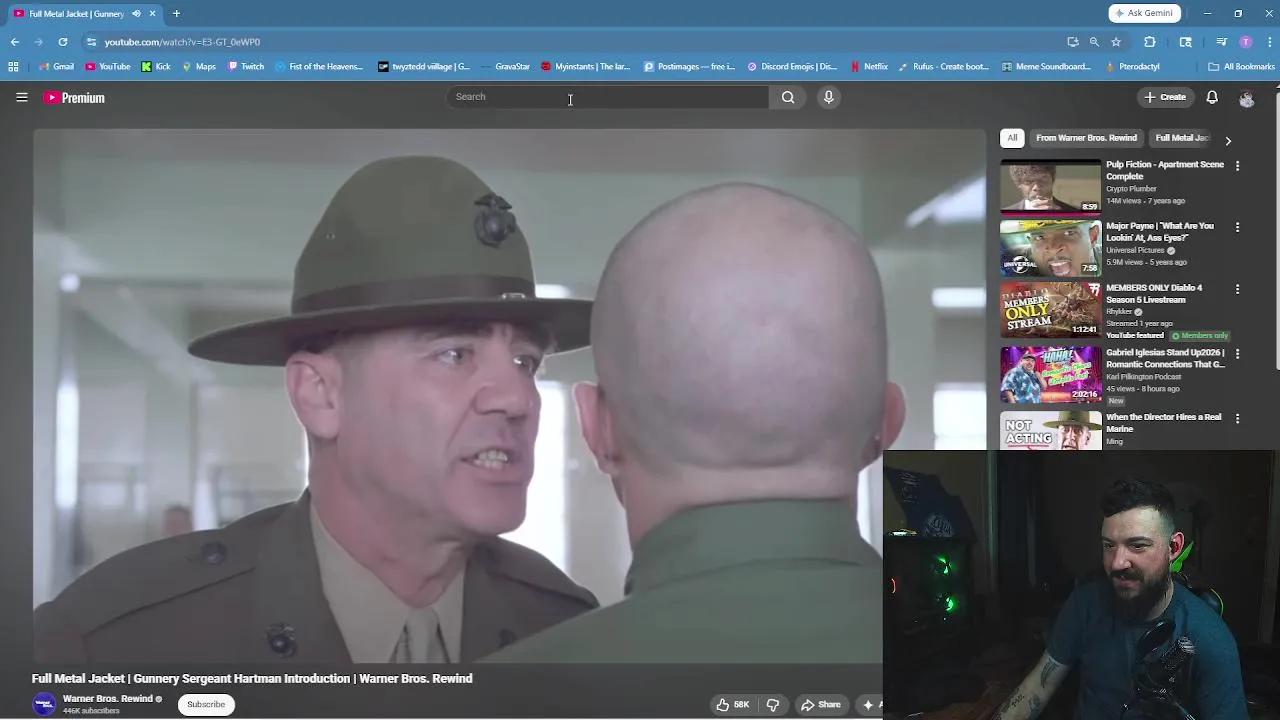The width and height of the screenshot is (1280, 720).
Task: Like the video with thumbs up
Action: [732, 705]
